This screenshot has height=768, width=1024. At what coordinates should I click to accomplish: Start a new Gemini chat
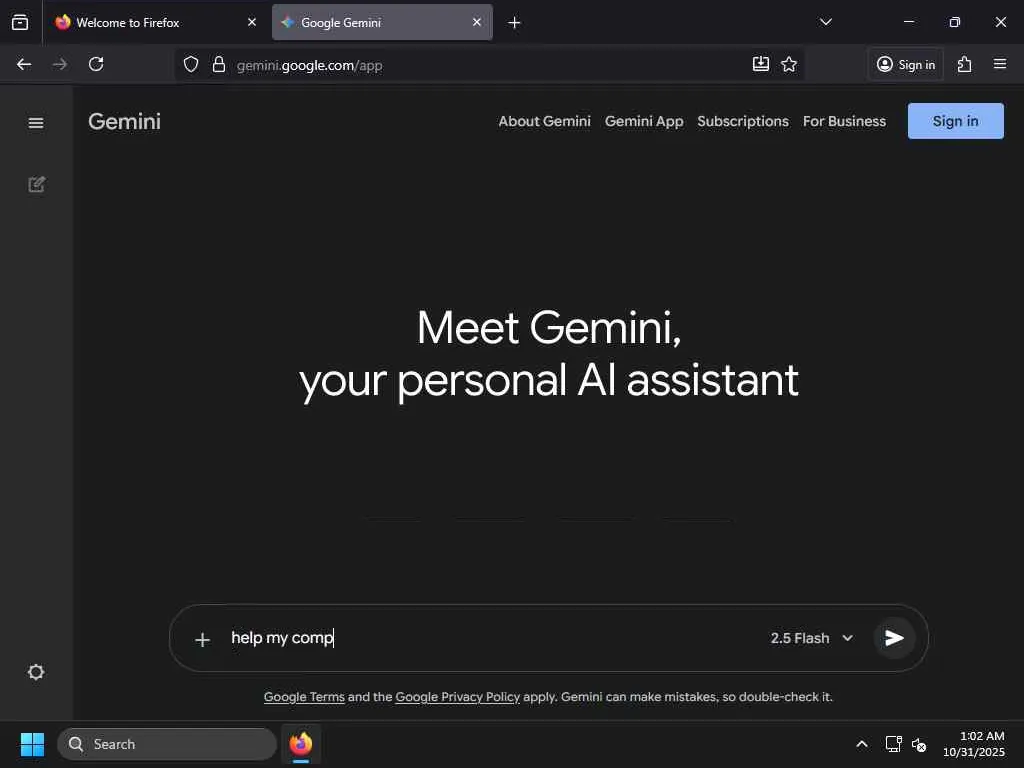(37, 185)
